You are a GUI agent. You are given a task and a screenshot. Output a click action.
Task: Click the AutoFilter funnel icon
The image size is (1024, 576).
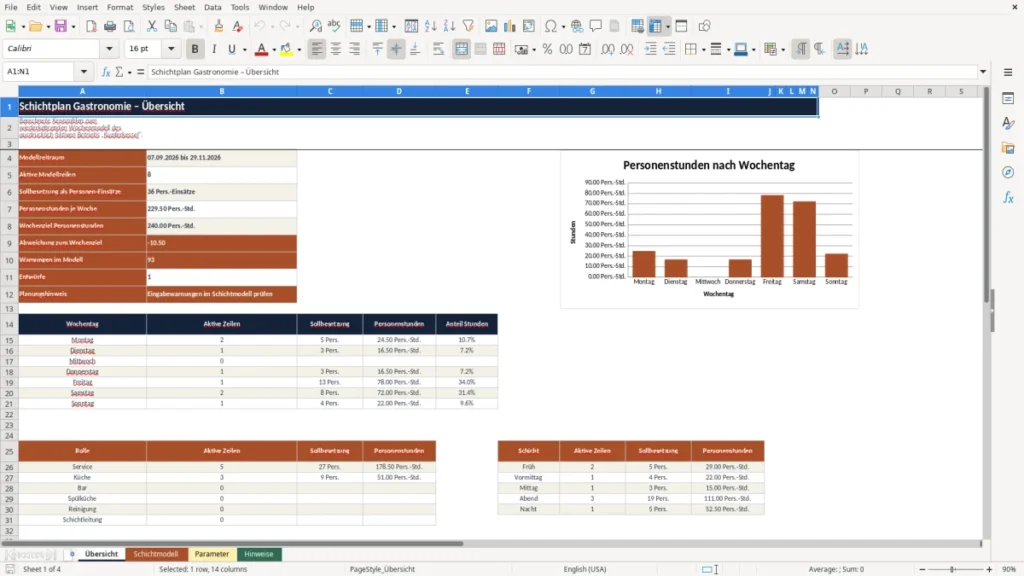coord(468,26)
